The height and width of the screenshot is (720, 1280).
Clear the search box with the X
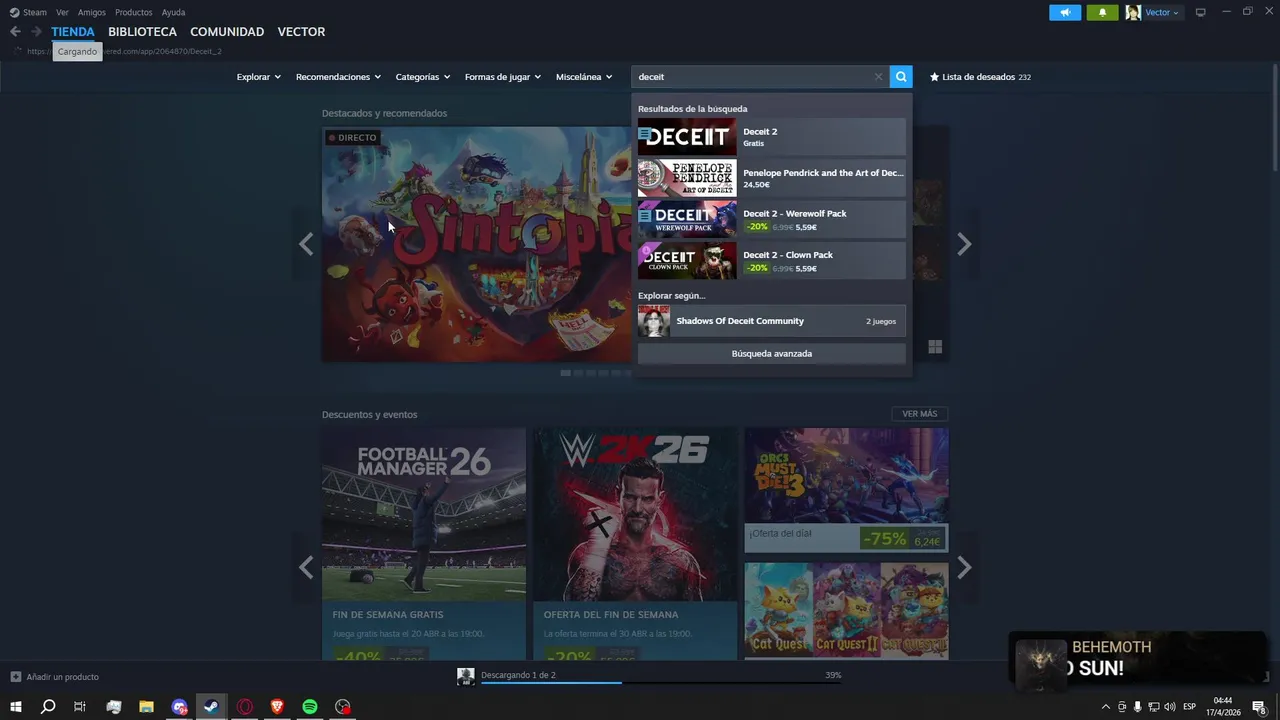(x=879, y=77)
